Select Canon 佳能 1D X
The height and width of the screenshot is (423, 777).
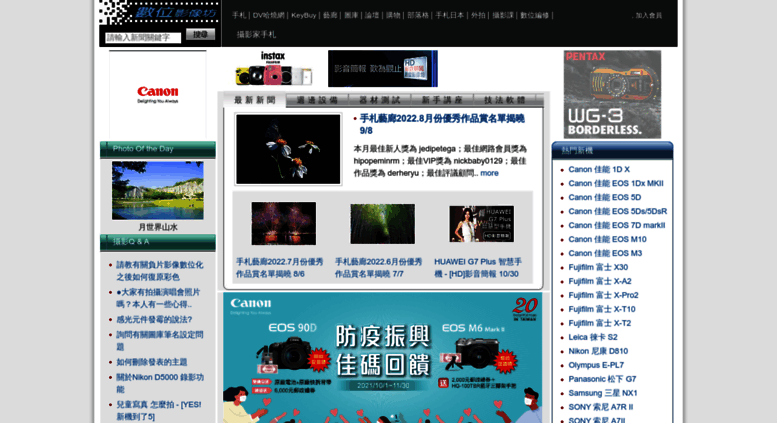[x=599, y=169]
